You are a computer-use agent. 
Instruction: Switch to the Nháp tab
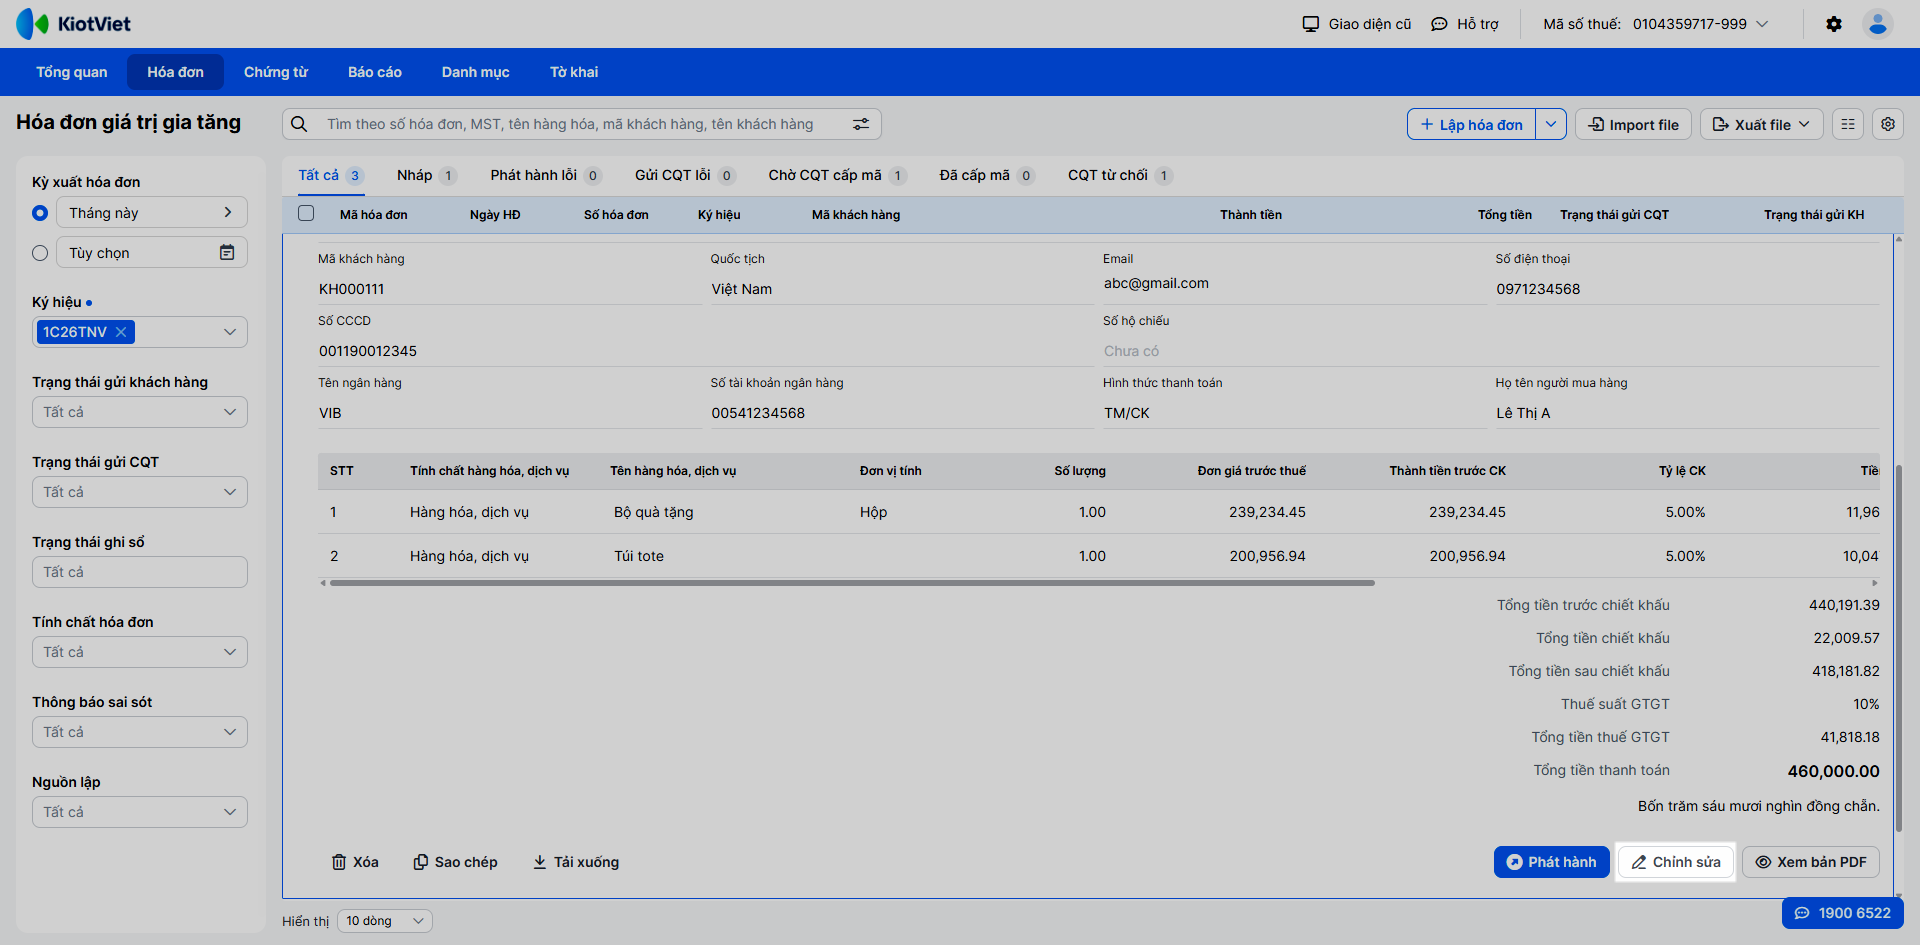426,175
